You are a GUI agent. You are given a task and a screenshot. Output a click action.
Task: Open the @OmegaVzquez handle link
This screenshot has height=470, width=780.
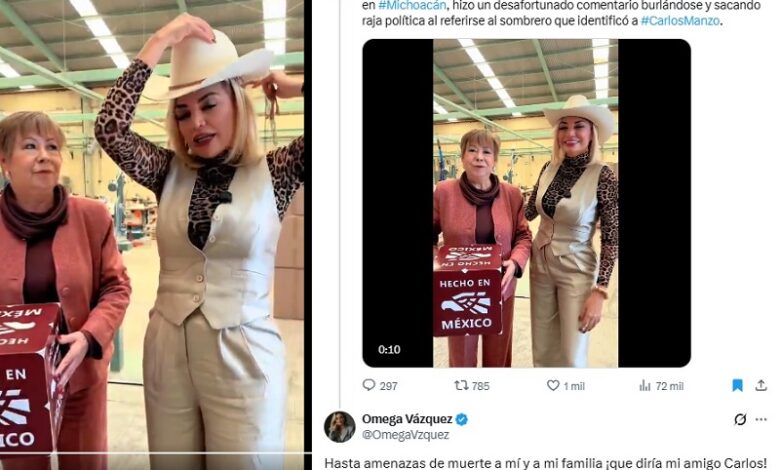[x=405, y=435]
